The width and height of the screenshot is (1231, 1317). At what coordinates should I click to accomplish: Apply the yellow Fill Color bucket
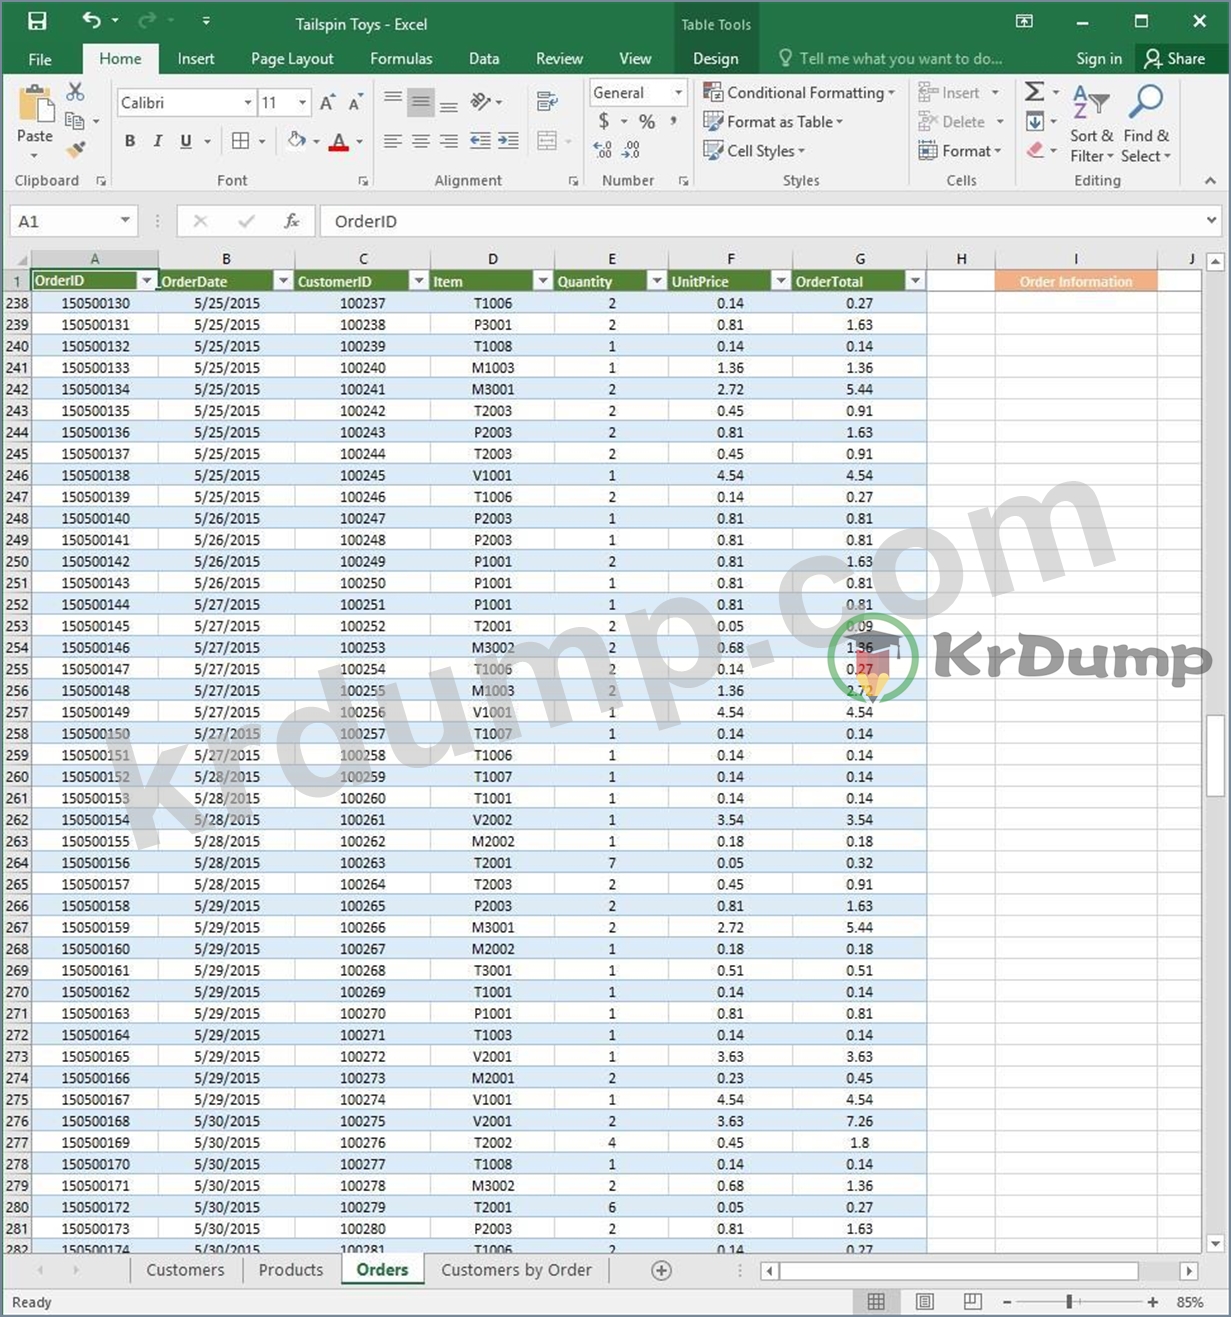[297, 141]
